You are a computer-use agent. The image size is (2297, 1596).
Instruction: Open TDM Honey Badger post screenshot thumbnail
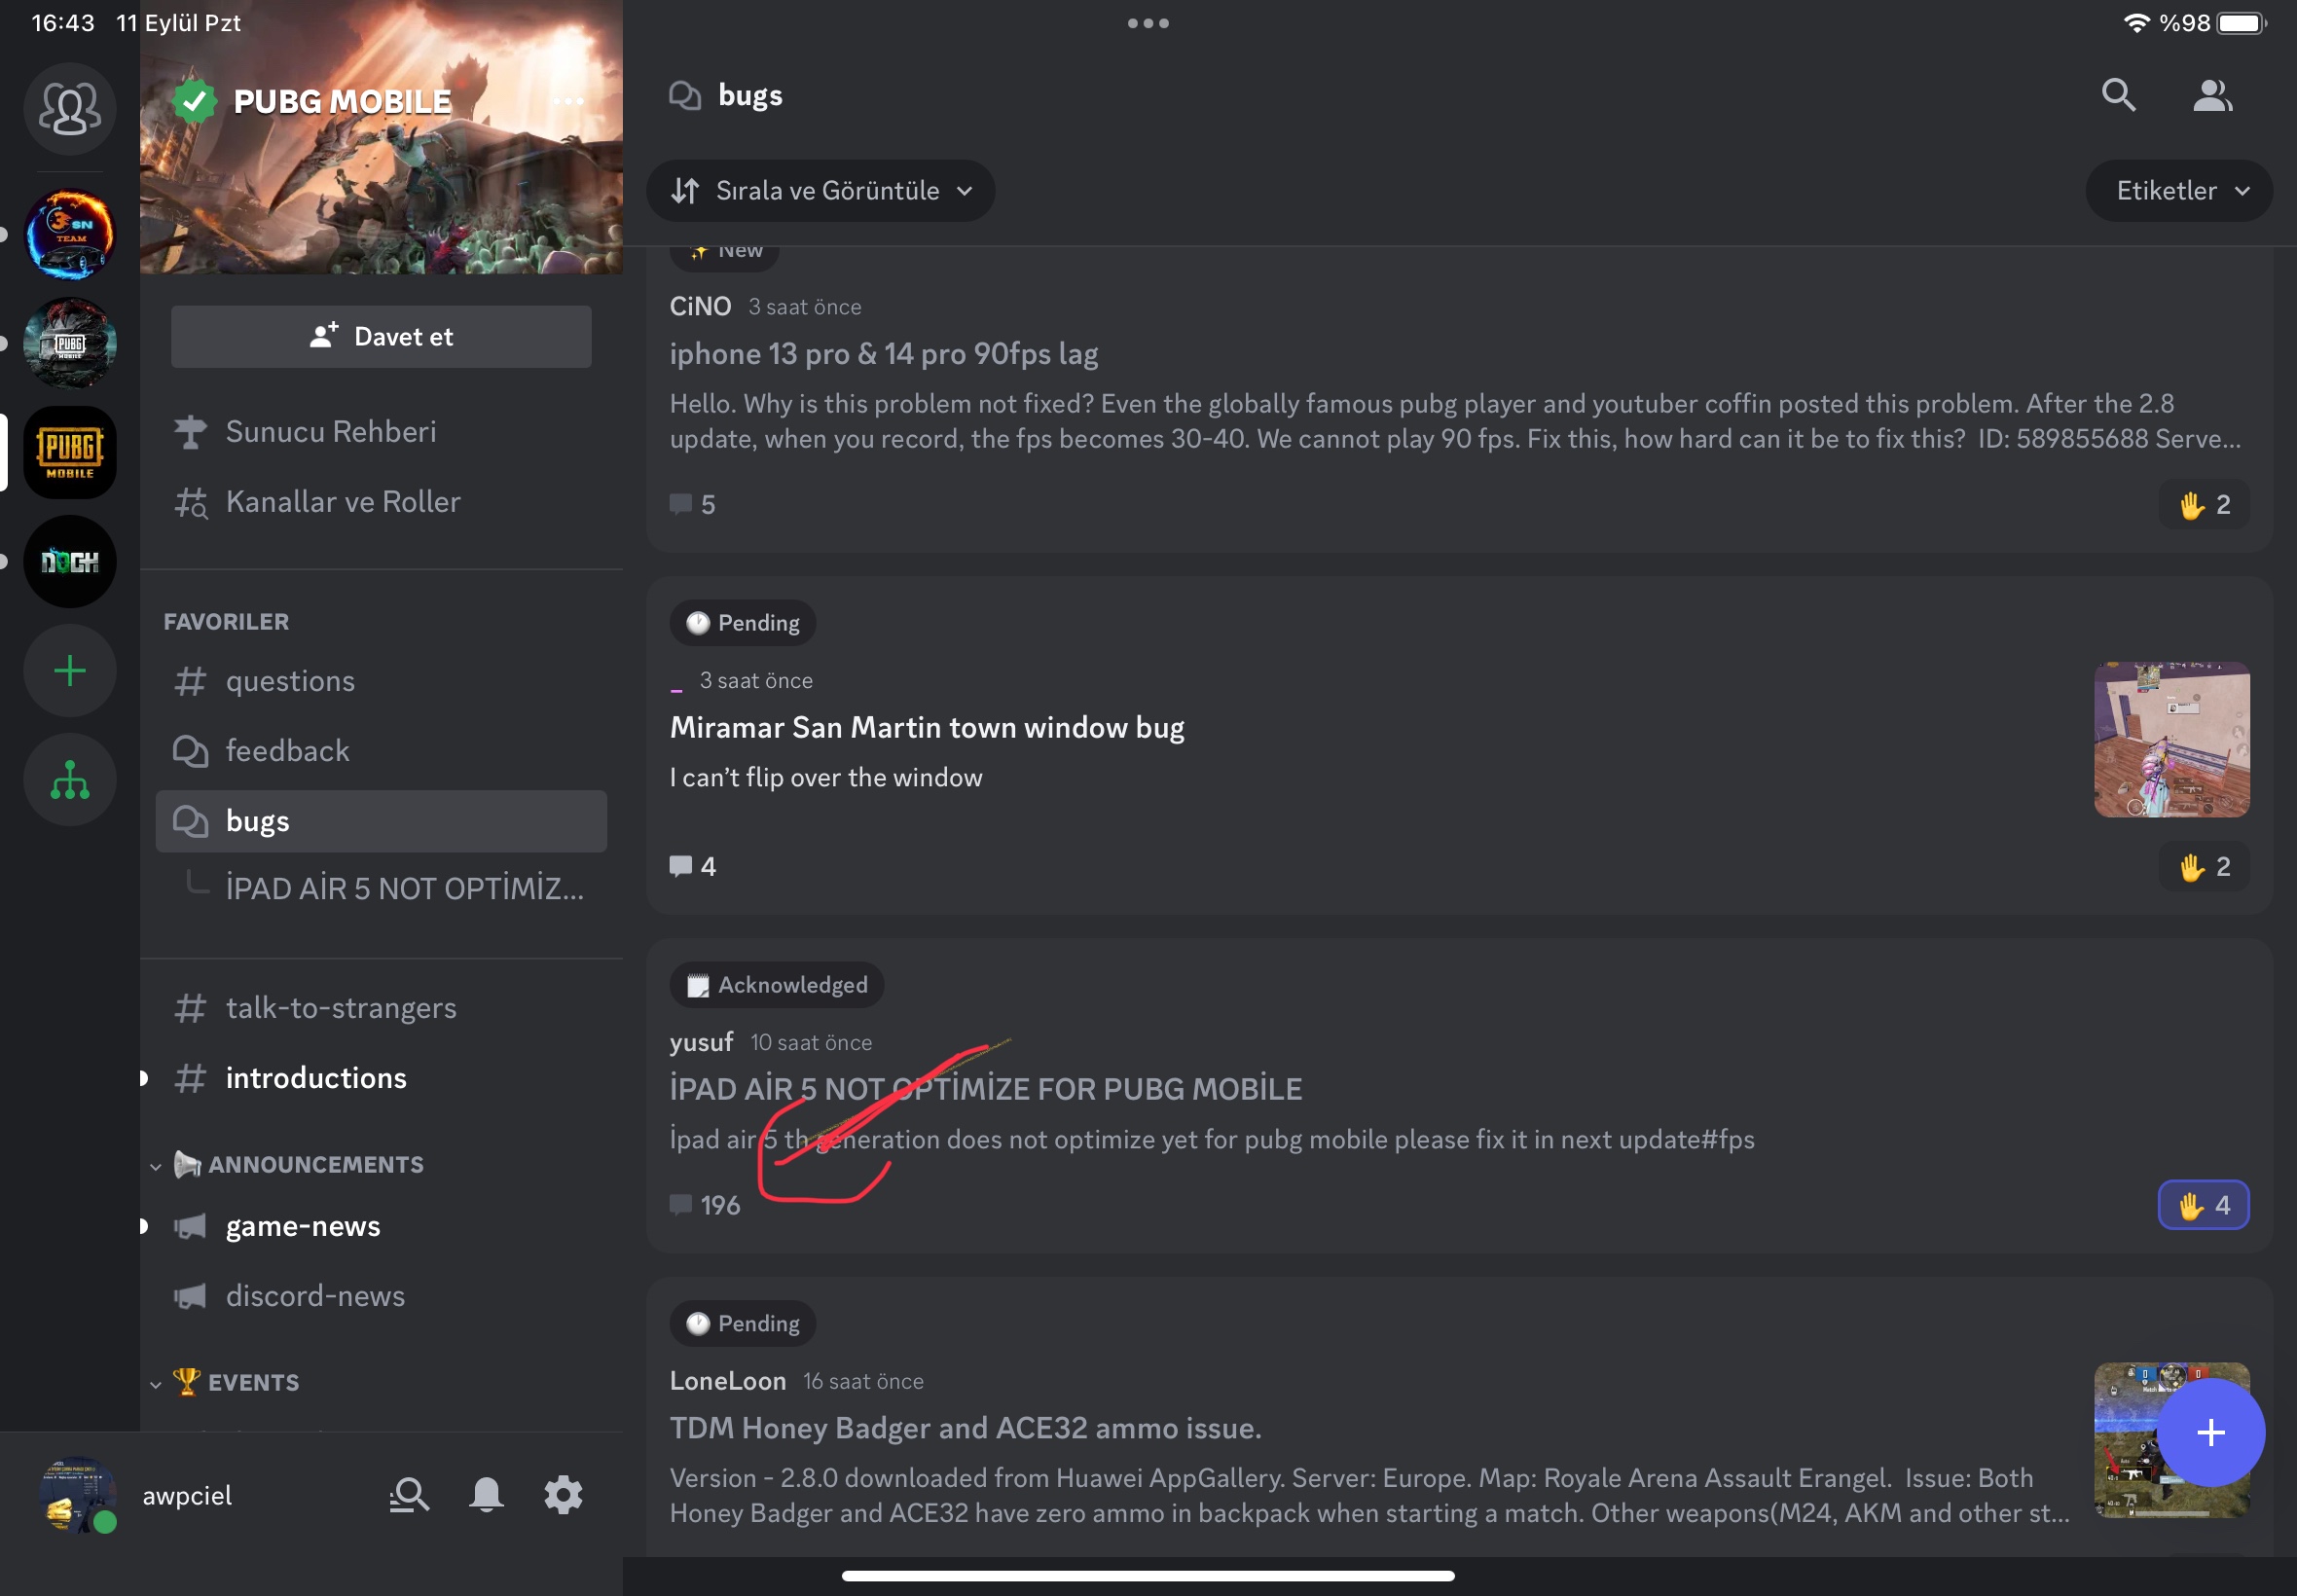(2172, 1440)
